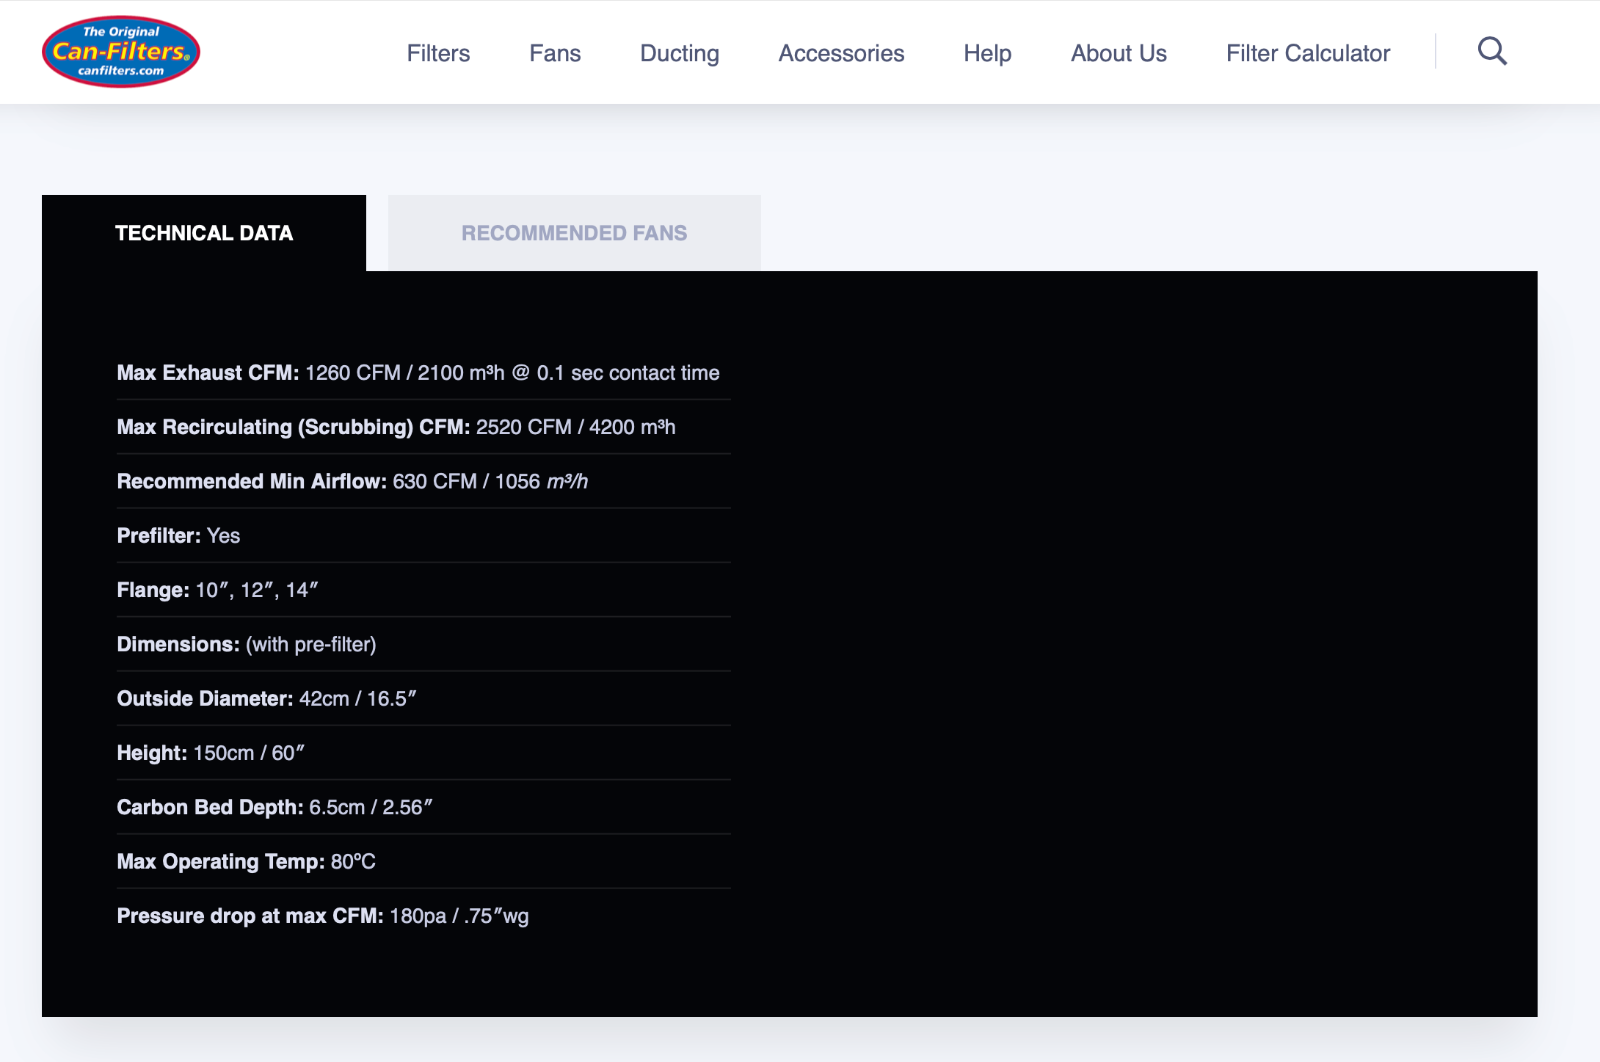Click the Flange sizes row

coord(217,590)
